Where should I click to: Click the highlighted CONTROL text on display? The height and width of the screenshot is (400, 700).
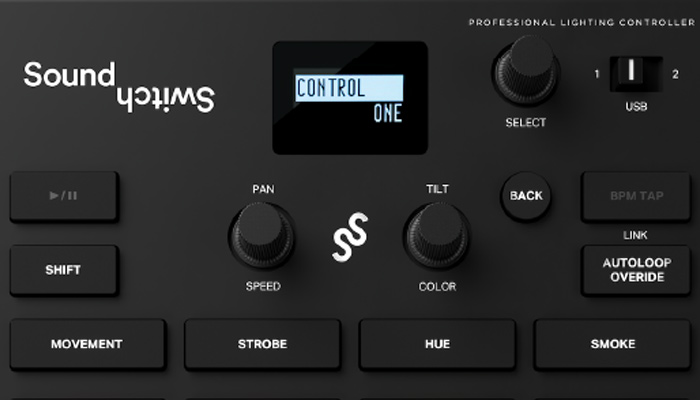pos(330,88)
